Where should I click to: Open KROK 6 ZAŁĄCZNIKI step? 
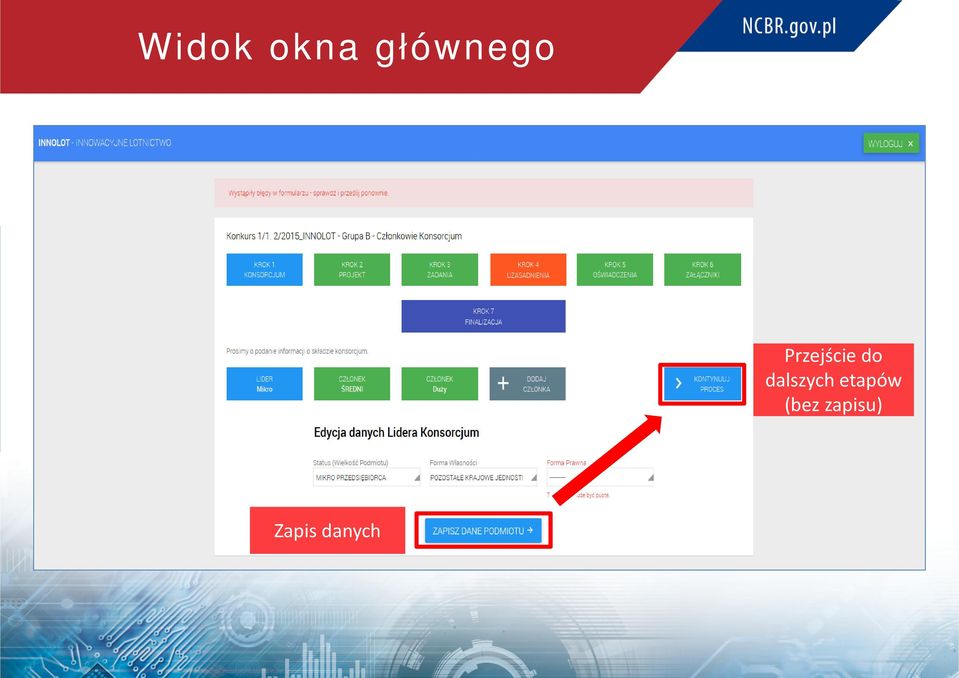(702, 270)
